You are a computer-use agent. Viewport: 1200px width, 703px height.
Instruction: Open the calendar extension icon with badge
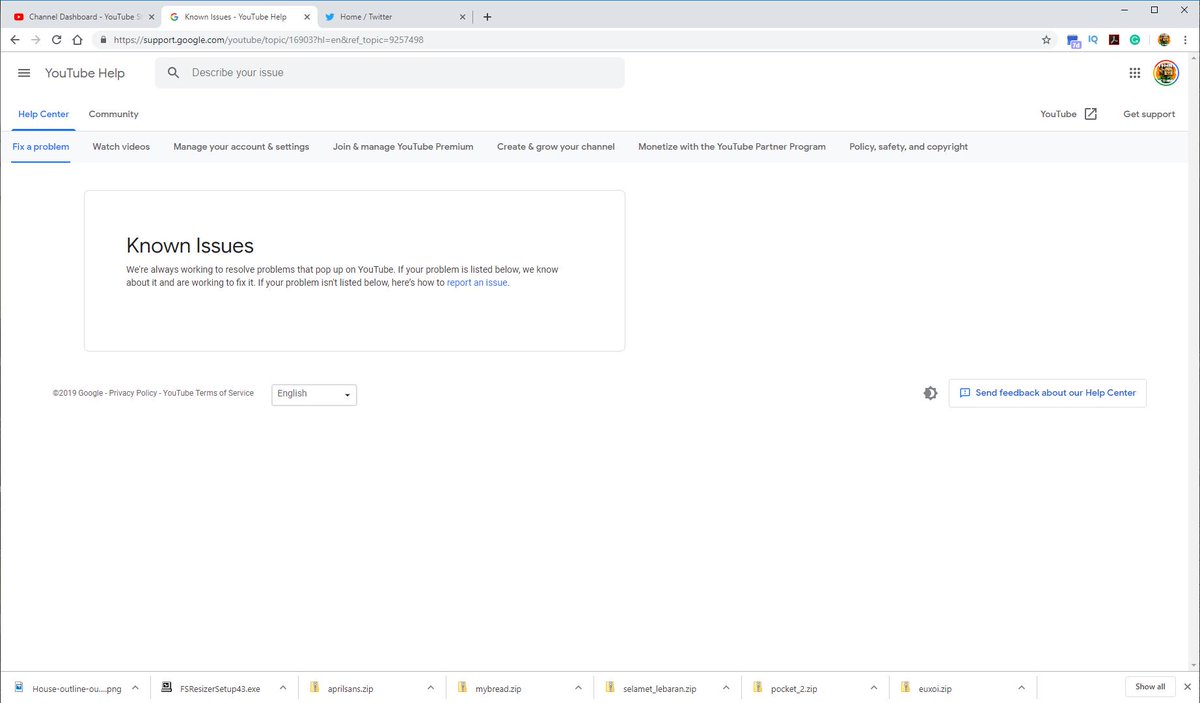click(1073, 41)
